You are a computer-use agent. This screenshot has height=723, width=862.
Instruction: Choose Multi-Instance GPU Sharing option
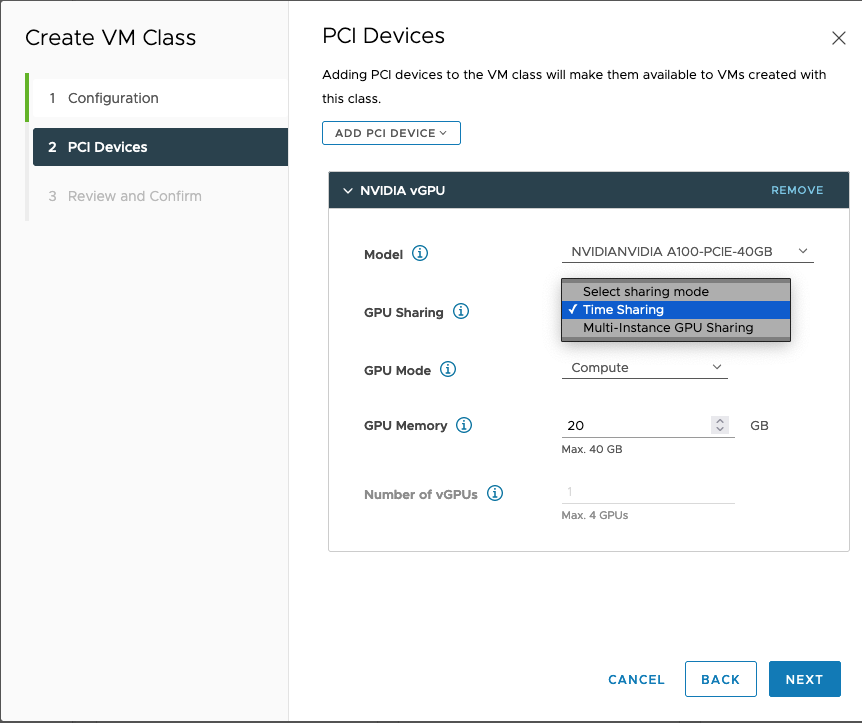668,328
